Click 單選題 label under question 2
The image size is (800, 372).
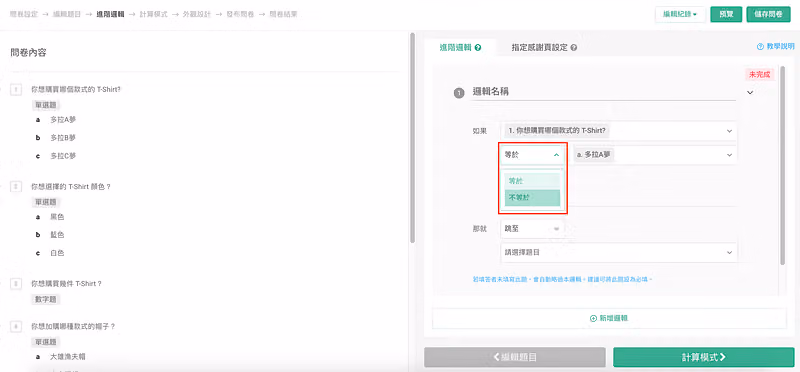point(46,202)
